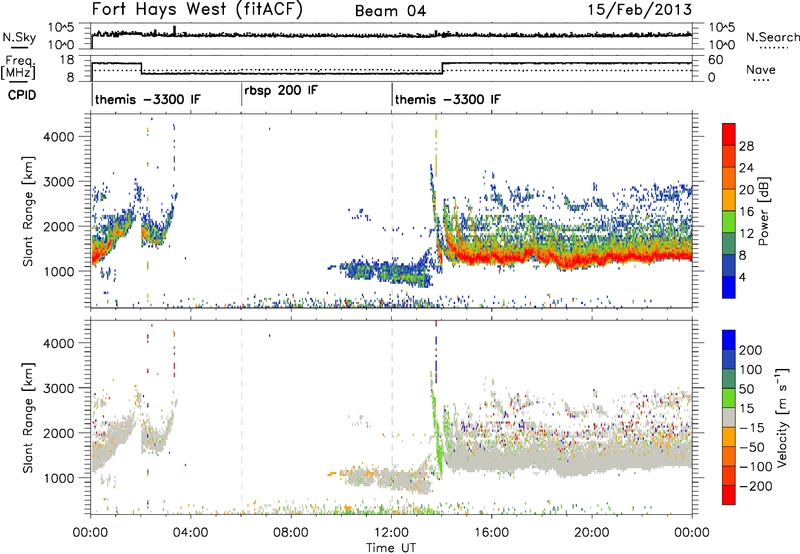Click the '18' frequency axis tick
Viewport: 800px width, 554px height.
(68, 60)
